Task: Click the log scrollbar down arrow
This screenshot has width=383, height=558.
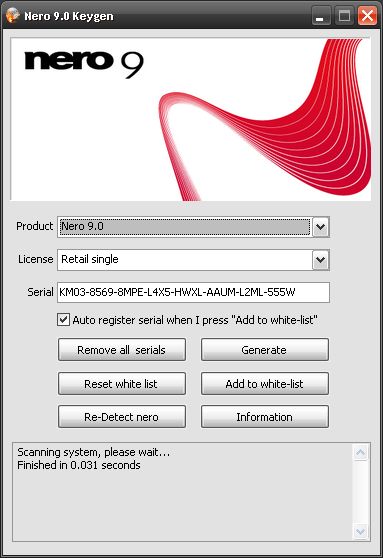Action: pos(361,532)
